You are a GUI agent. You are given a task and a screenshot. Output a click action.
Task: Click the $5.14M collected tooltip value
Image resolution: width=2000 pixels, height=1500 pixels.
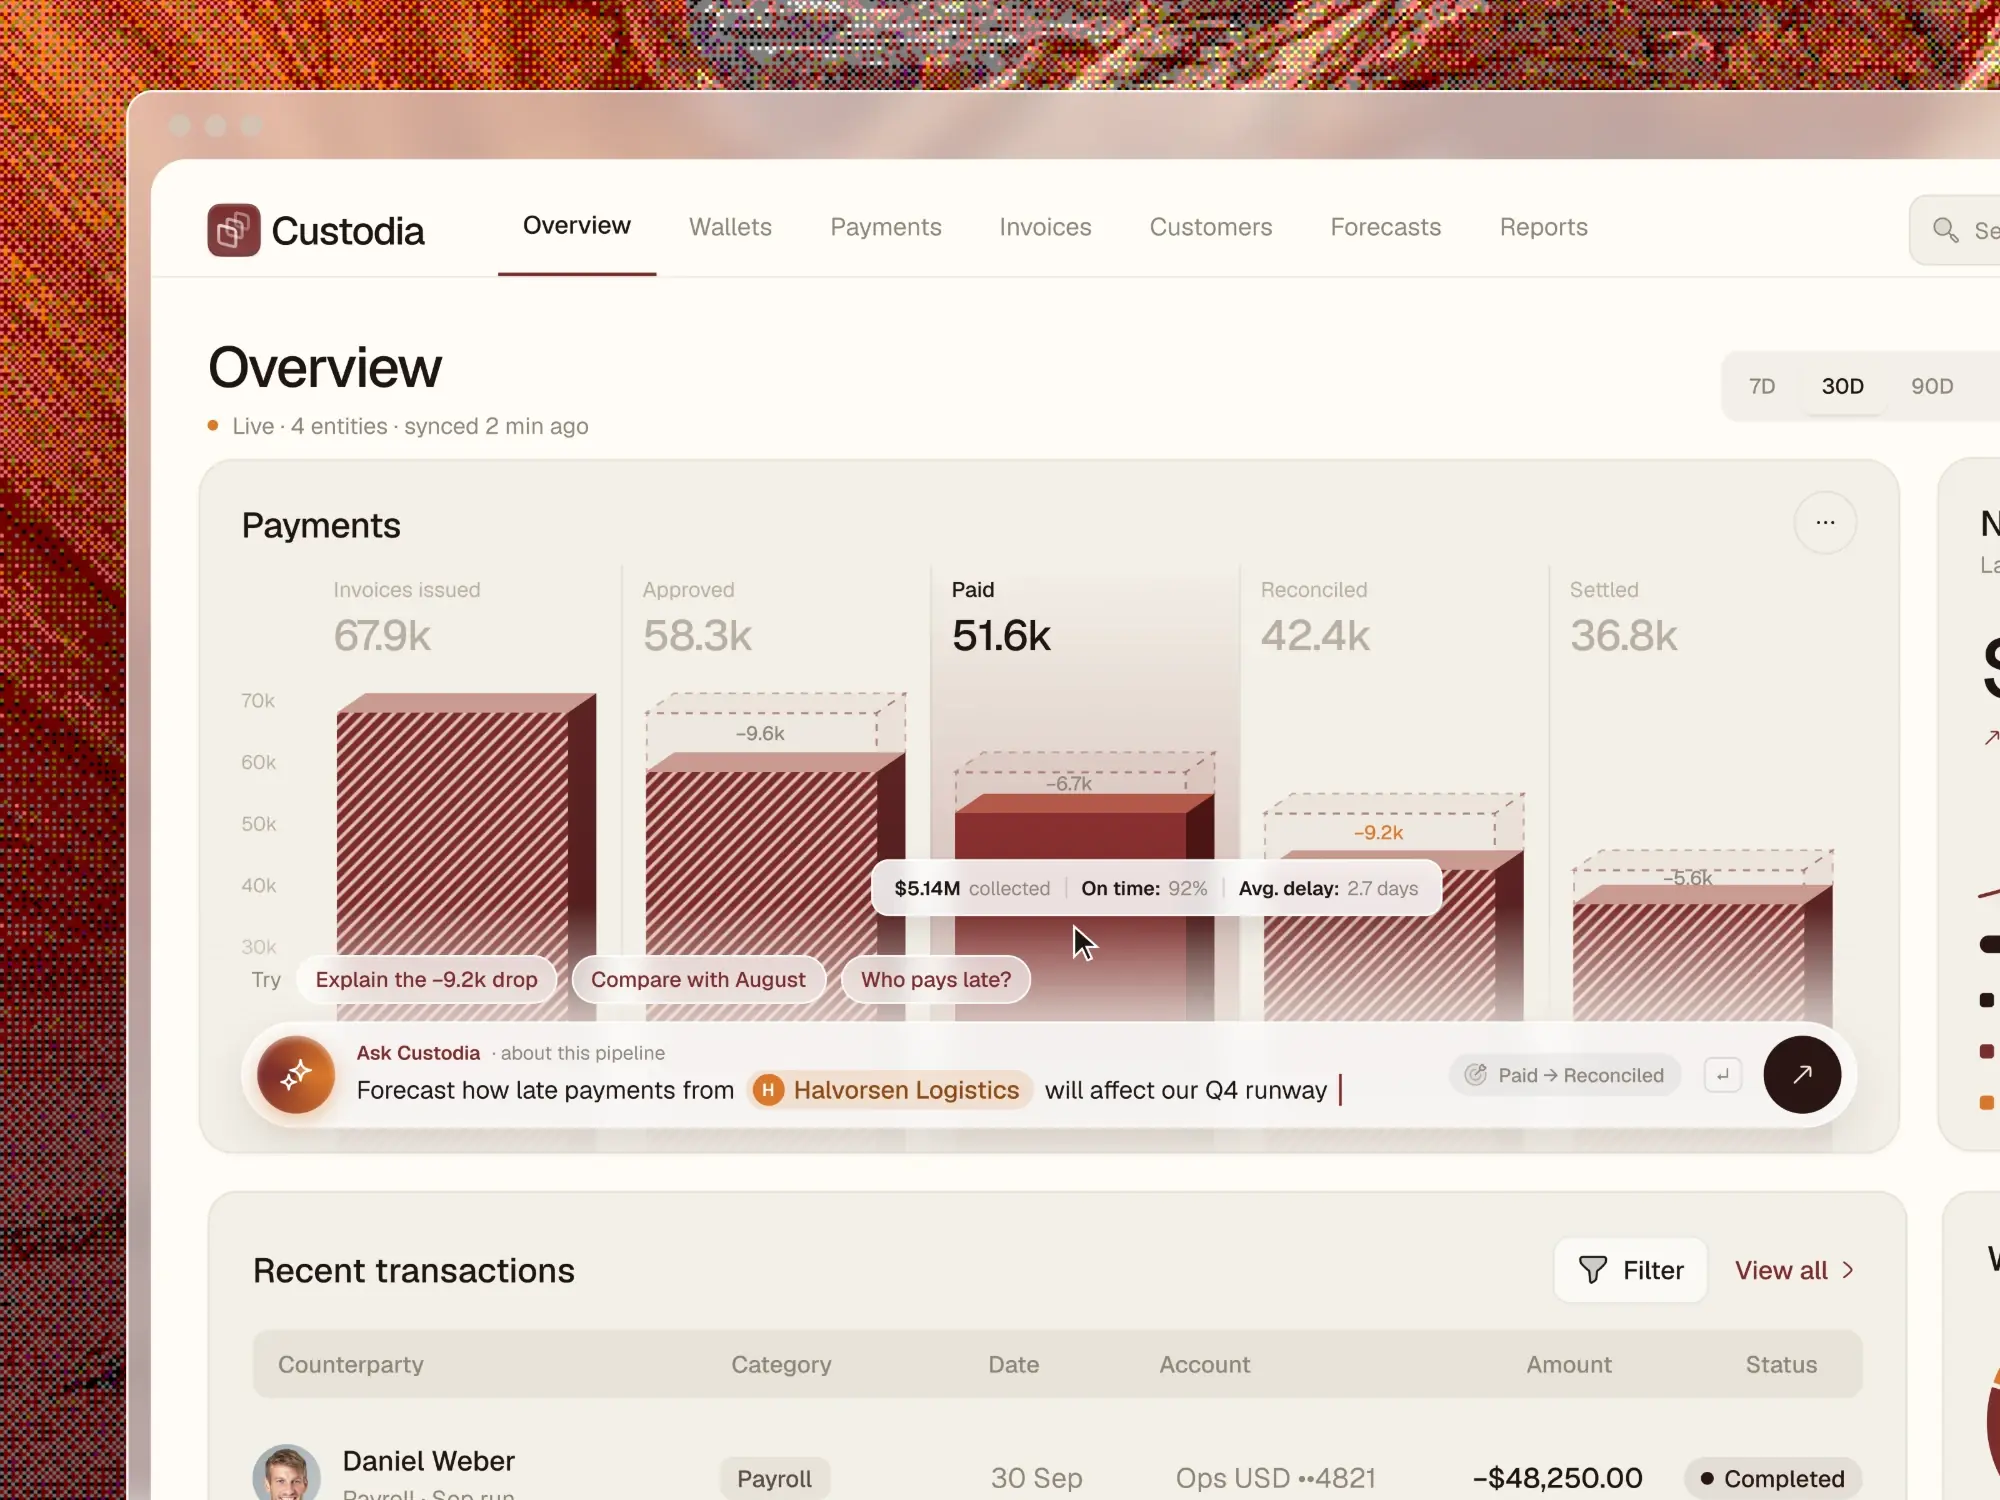click(972, 888)
